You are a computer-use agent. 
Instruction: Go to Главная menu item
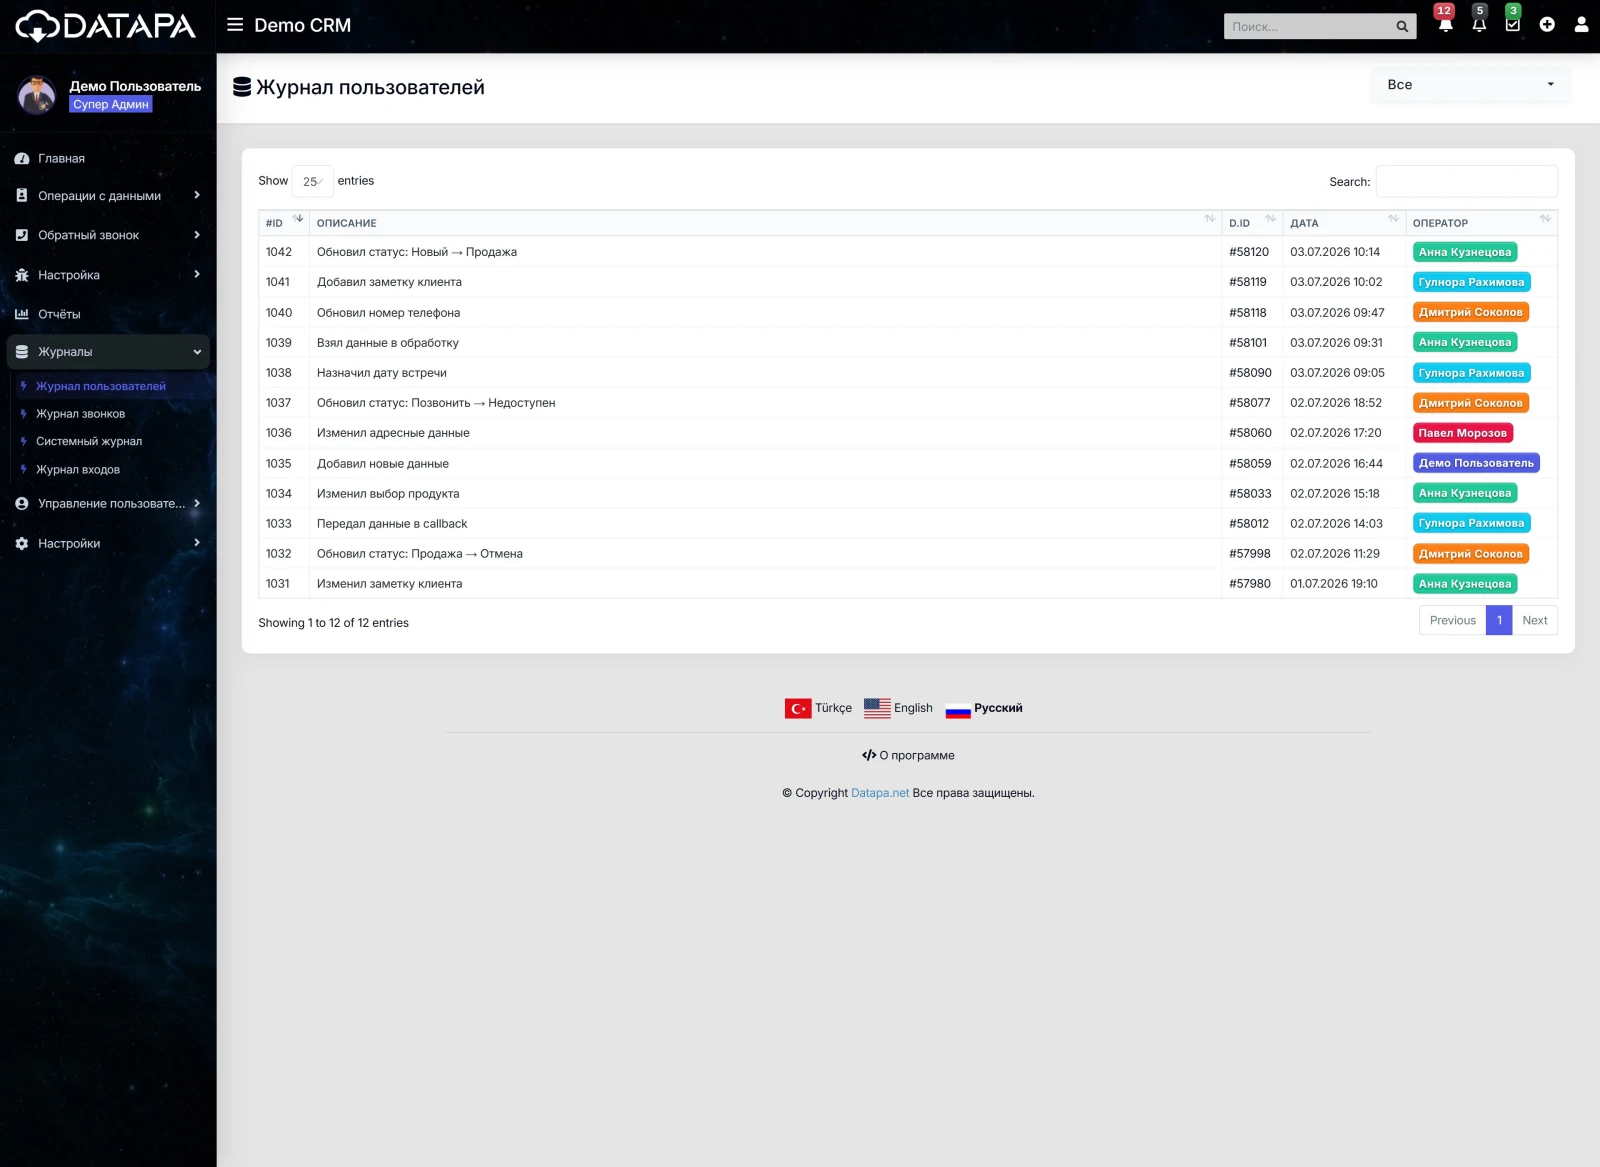(x=61, y=159)
